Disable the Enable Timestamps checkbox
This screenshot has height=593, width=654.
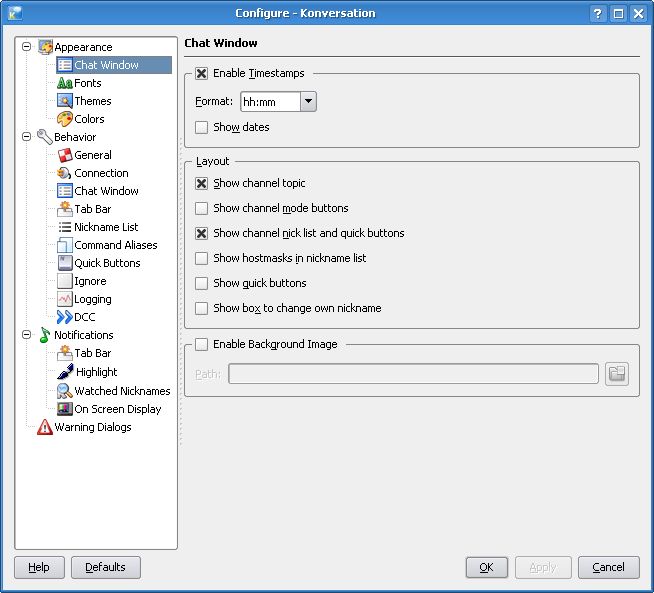202,73
